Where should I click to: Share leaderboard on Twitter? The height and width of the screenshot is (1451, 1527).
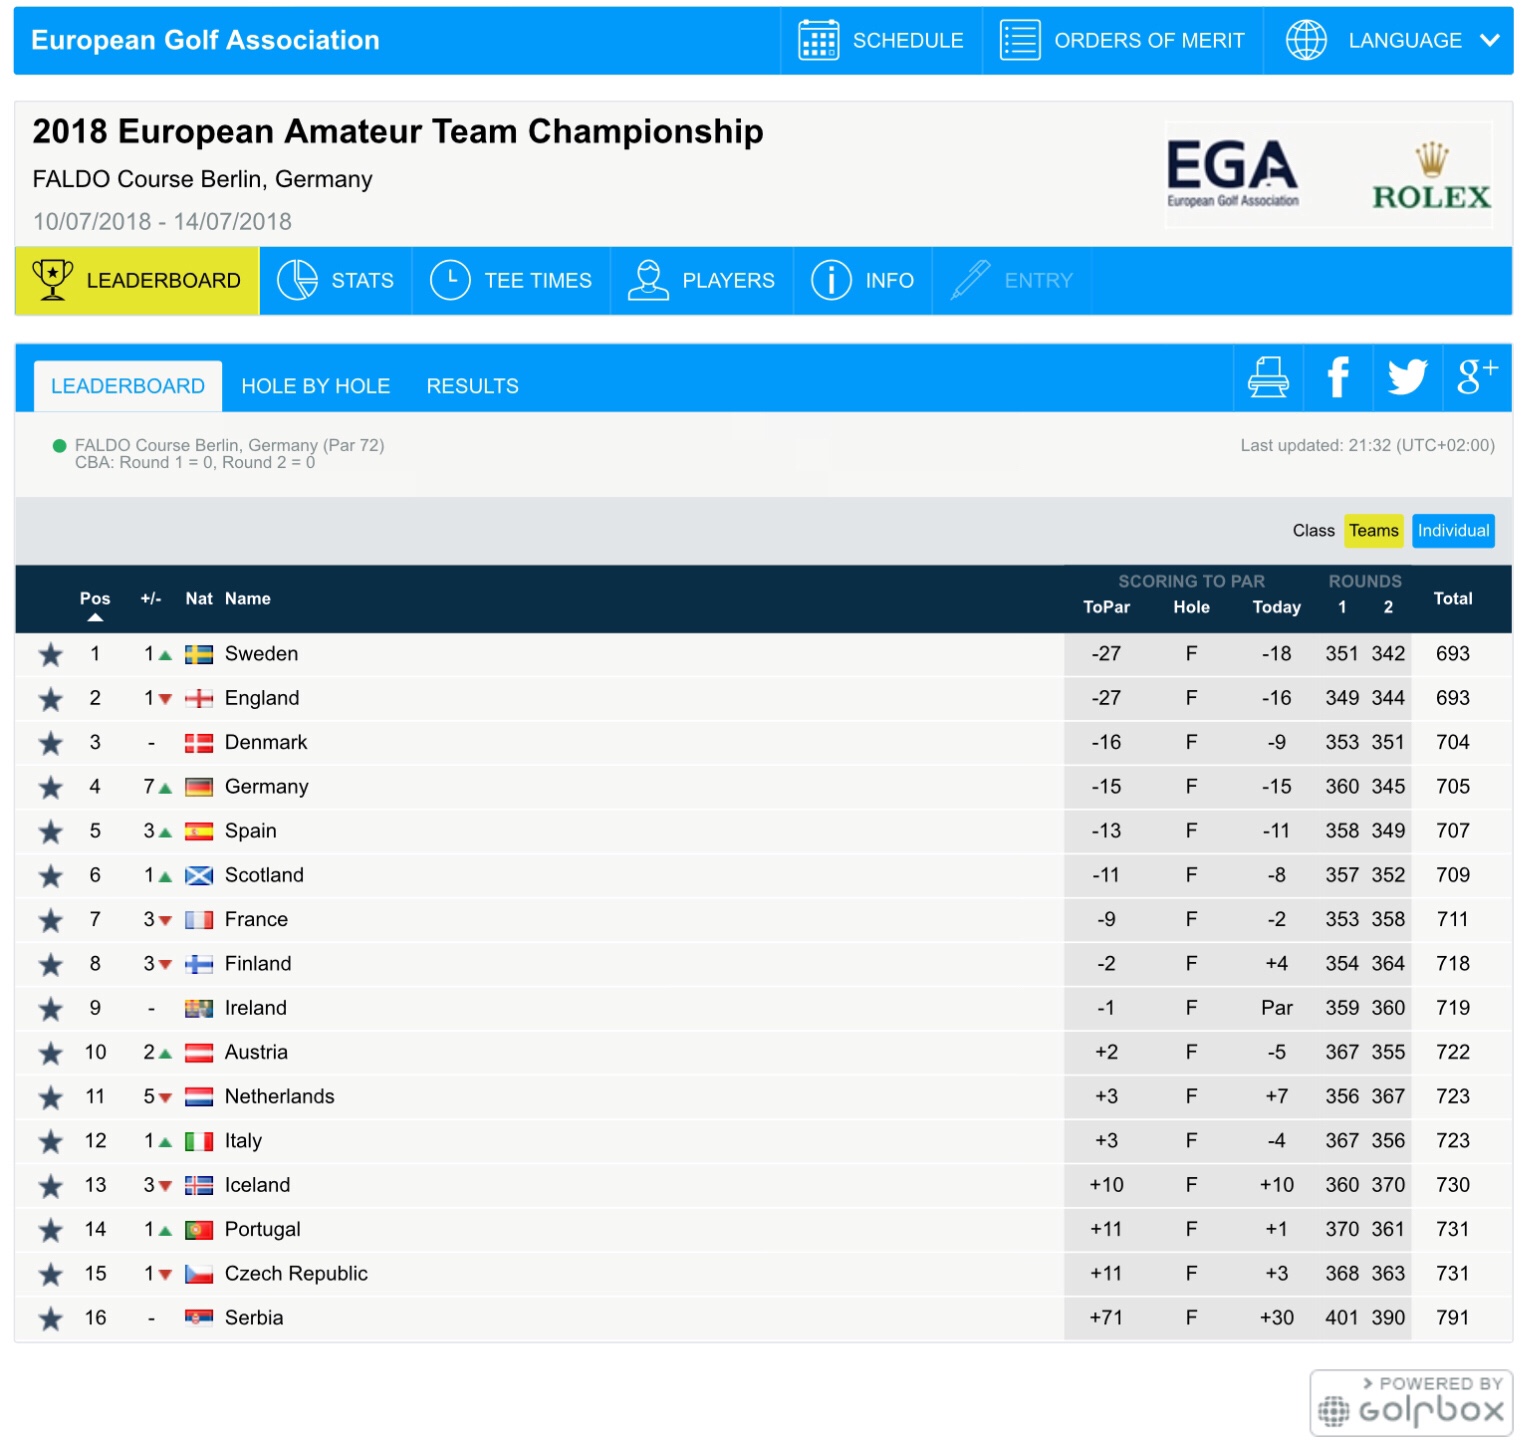(x=1407, y=378)
